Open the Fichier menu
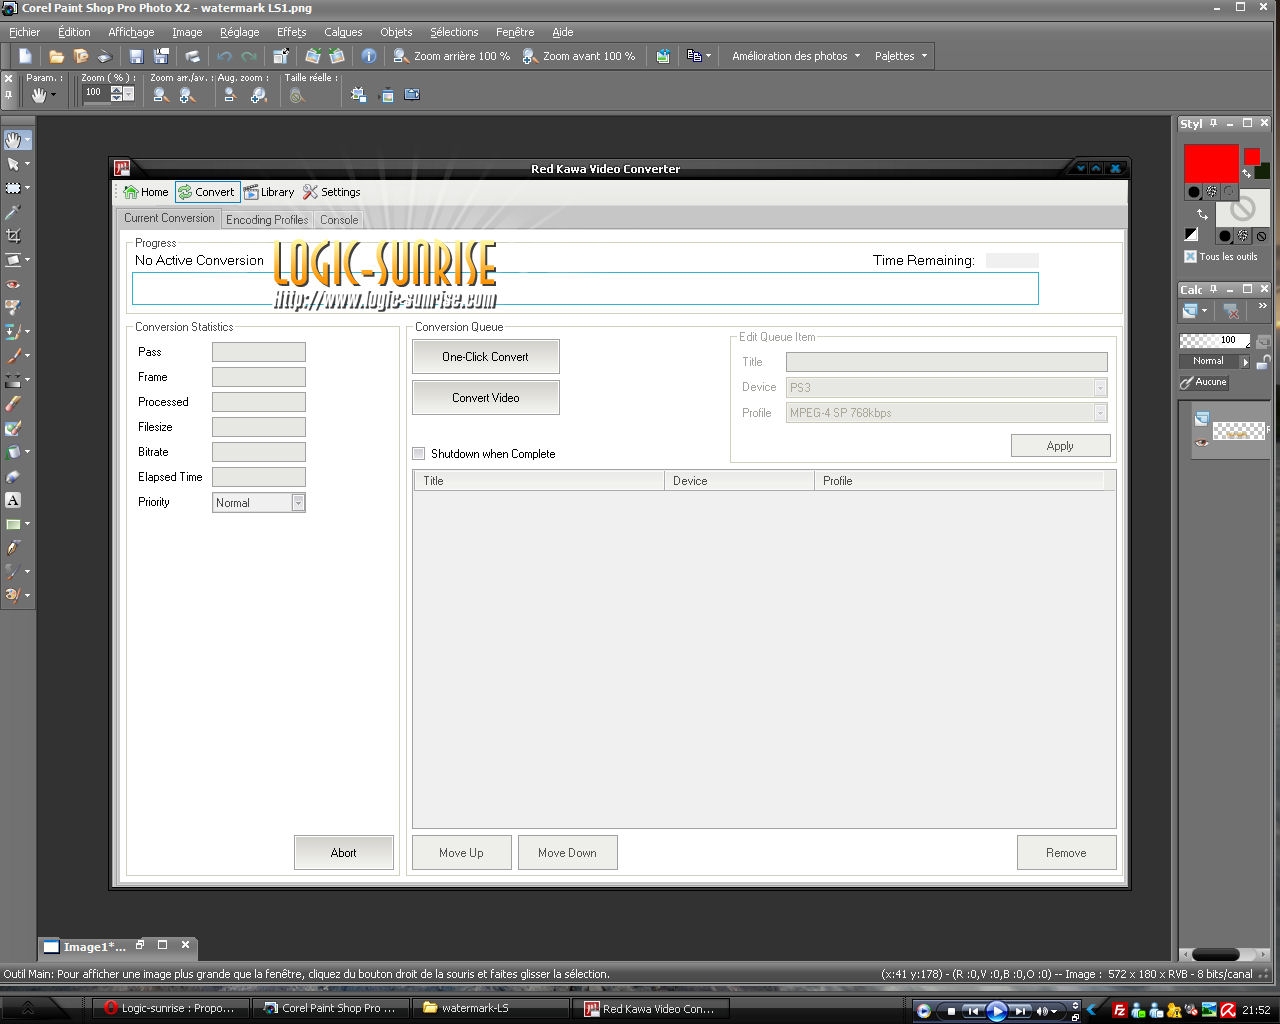The image size is (1280, 1024). click(x=24, y=32)
